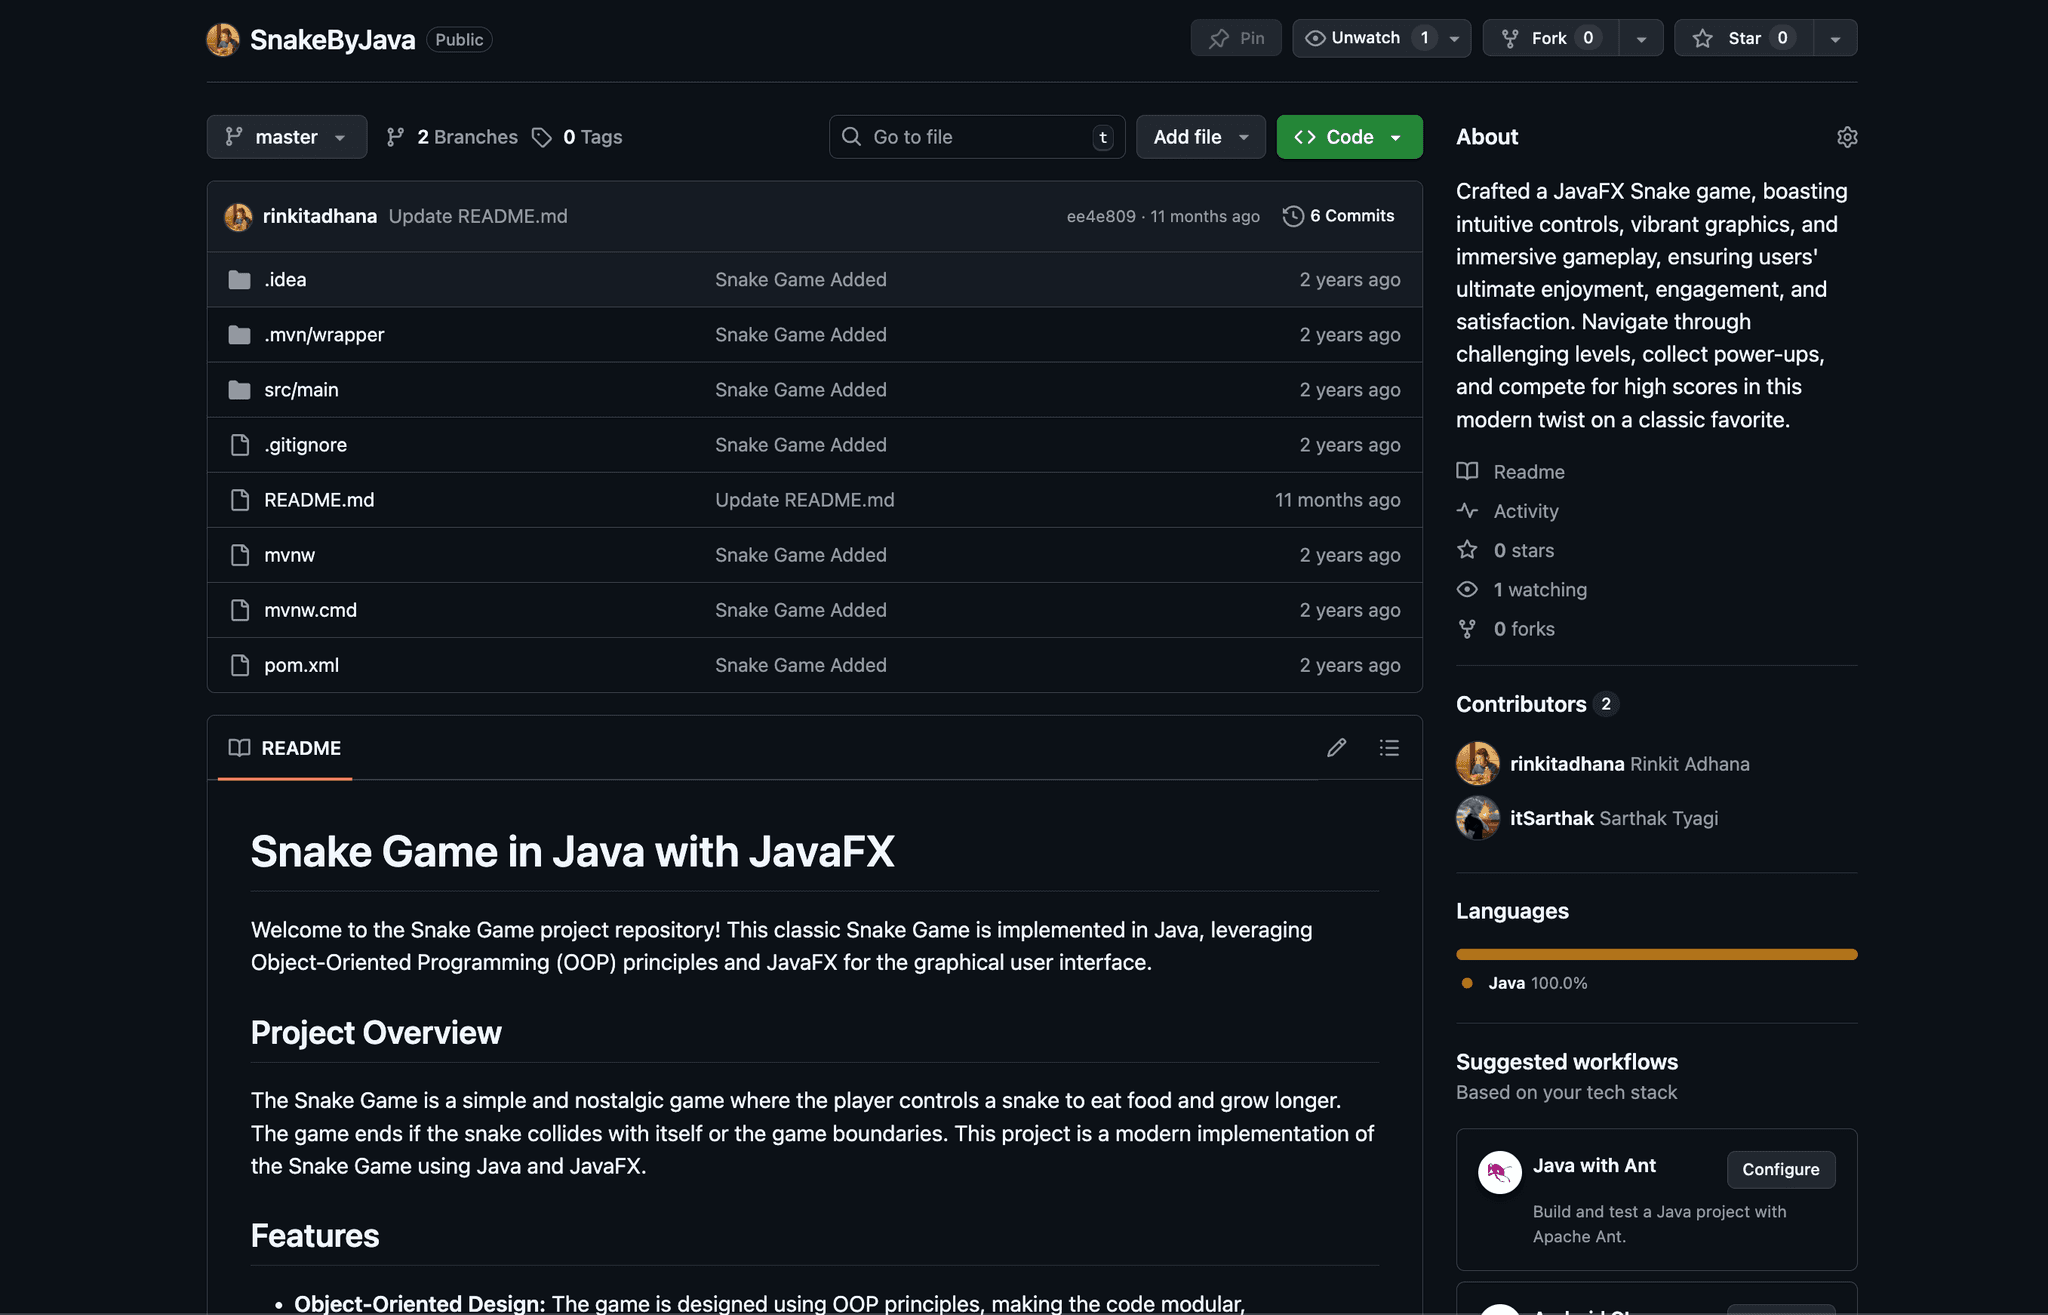Image resolution: width=2048 pixels, height=1315 pixels.
Task: Click the commits history clock icon
Action: (x=1293, y=216)
